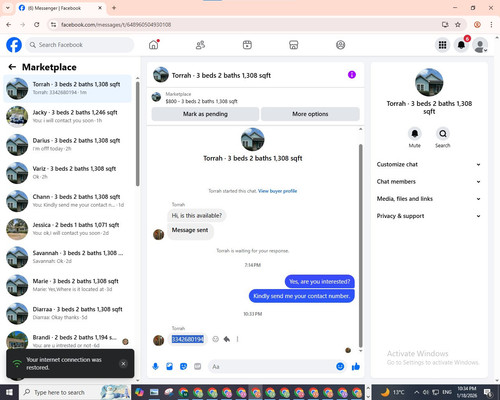Open Facebook home via logo
Viewport: 500px width, 400px height.
pyautogui.click(x=14, y=45)
